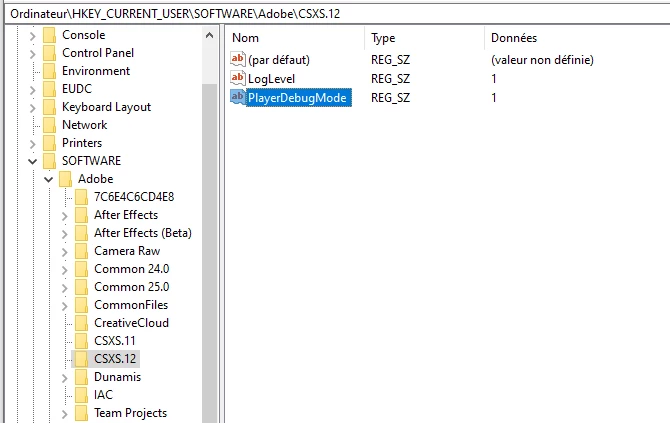Click the SOFTWARE folder icon
Screen dimensions: 670x423
[x=50, y=161]
